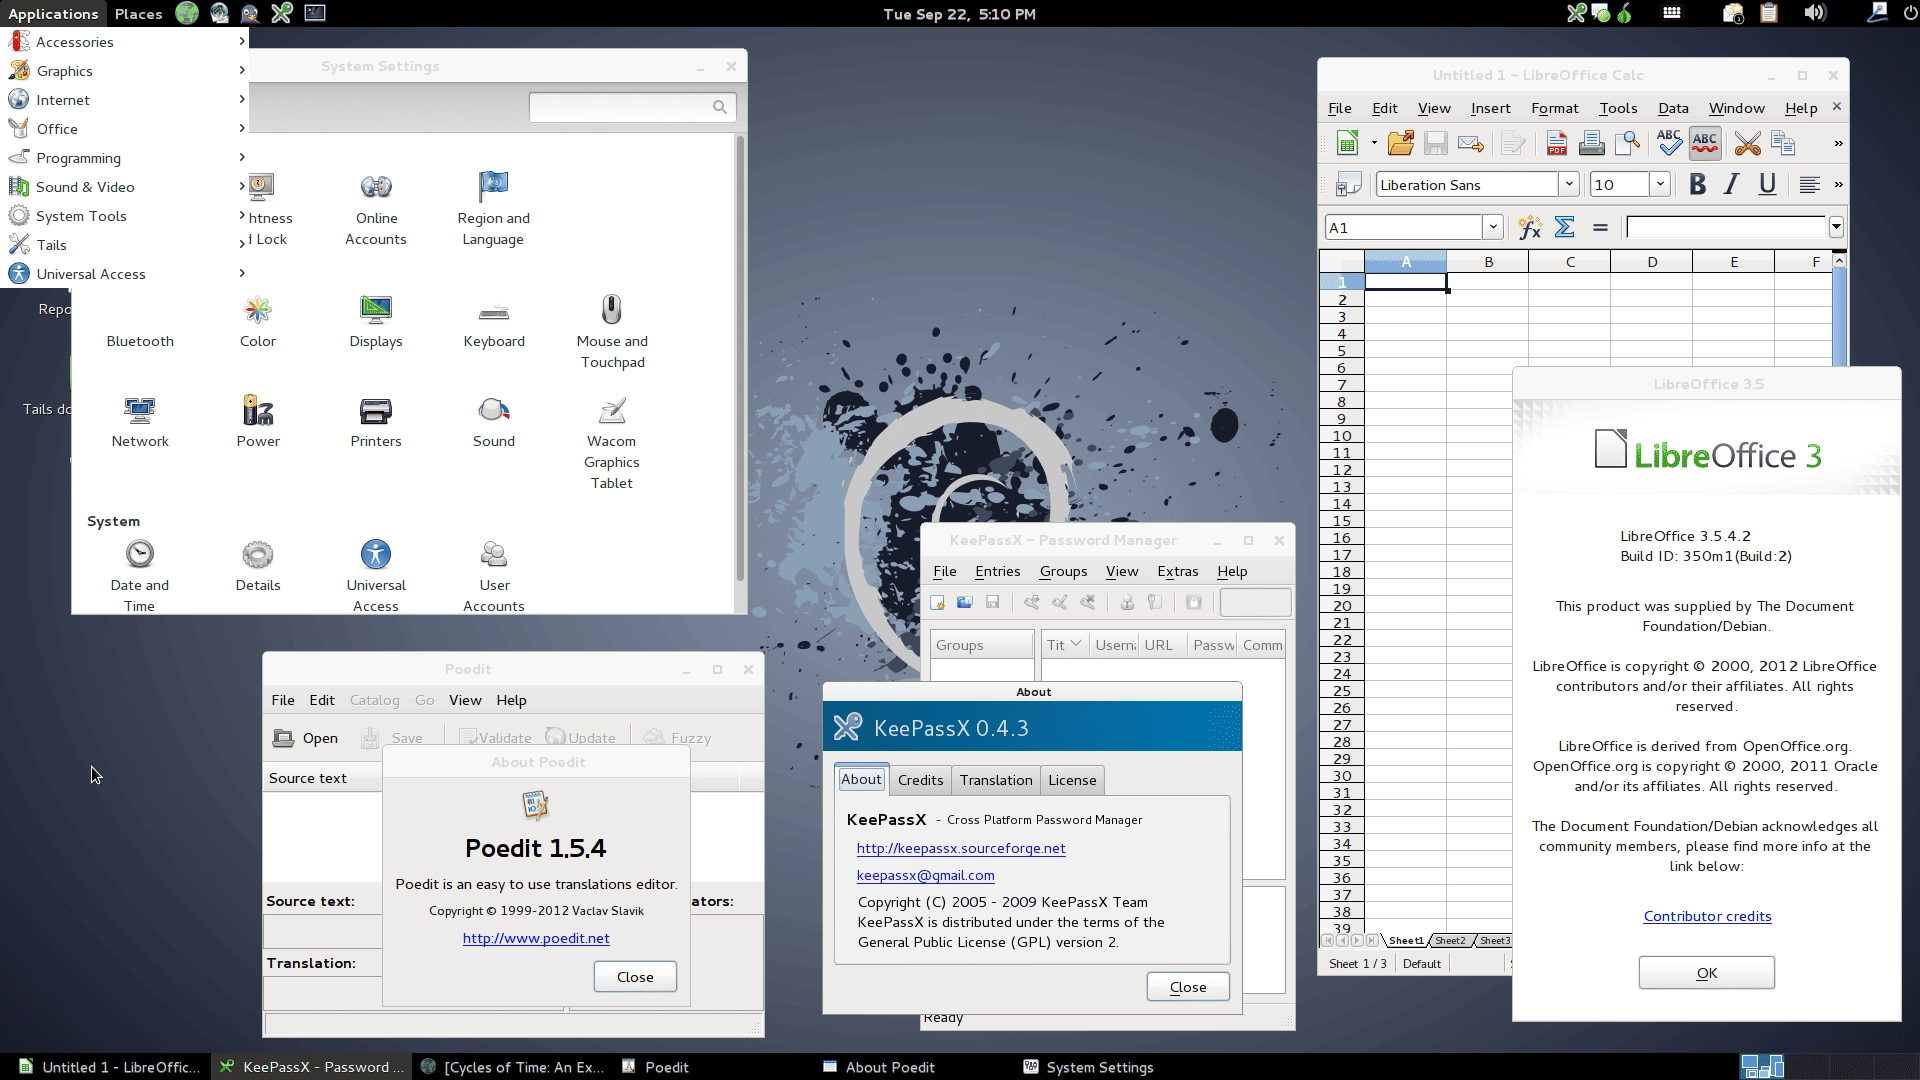Open the Online Accounts settings icon

point(376,209)
